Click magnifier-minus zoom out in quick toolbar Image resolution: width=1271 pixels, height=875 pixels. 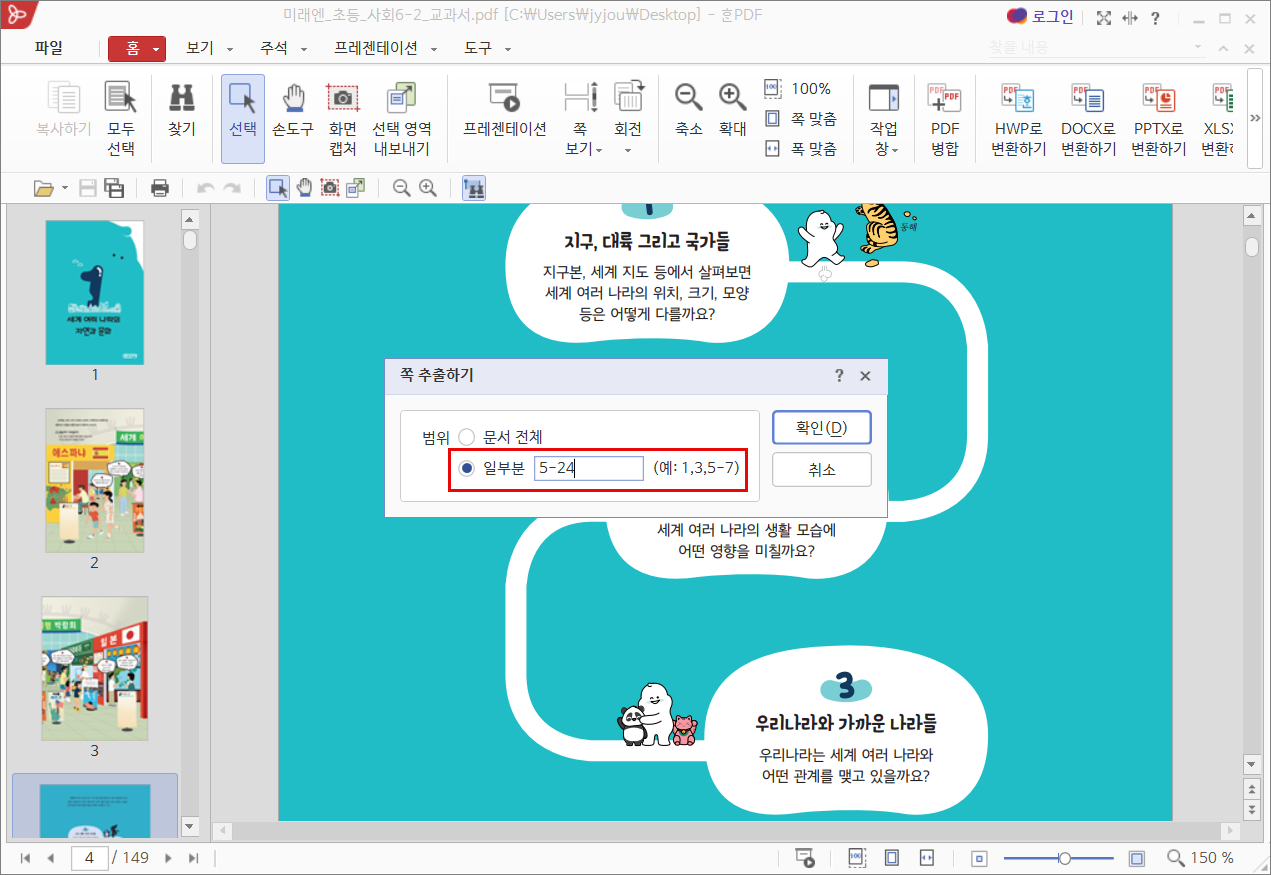402,187
